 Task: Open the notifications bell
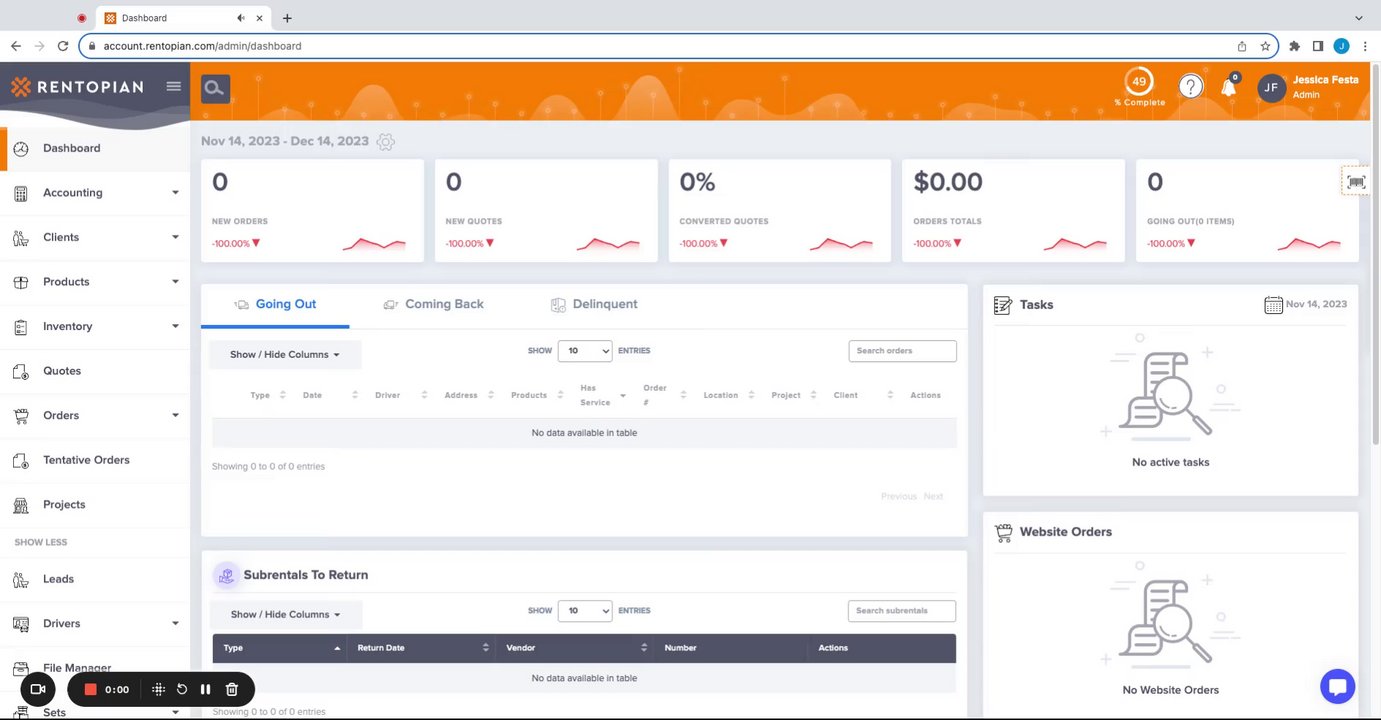(1229, 87)
